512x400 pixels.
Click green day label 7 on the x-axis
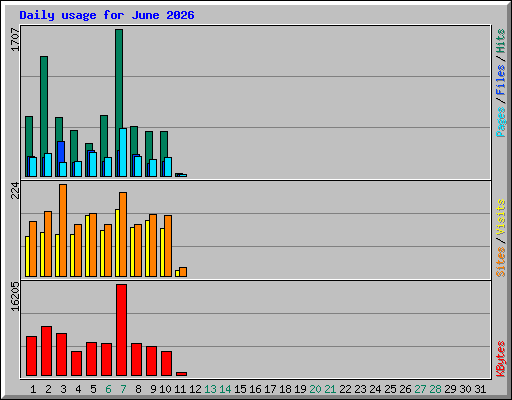[x=123, y=389]
